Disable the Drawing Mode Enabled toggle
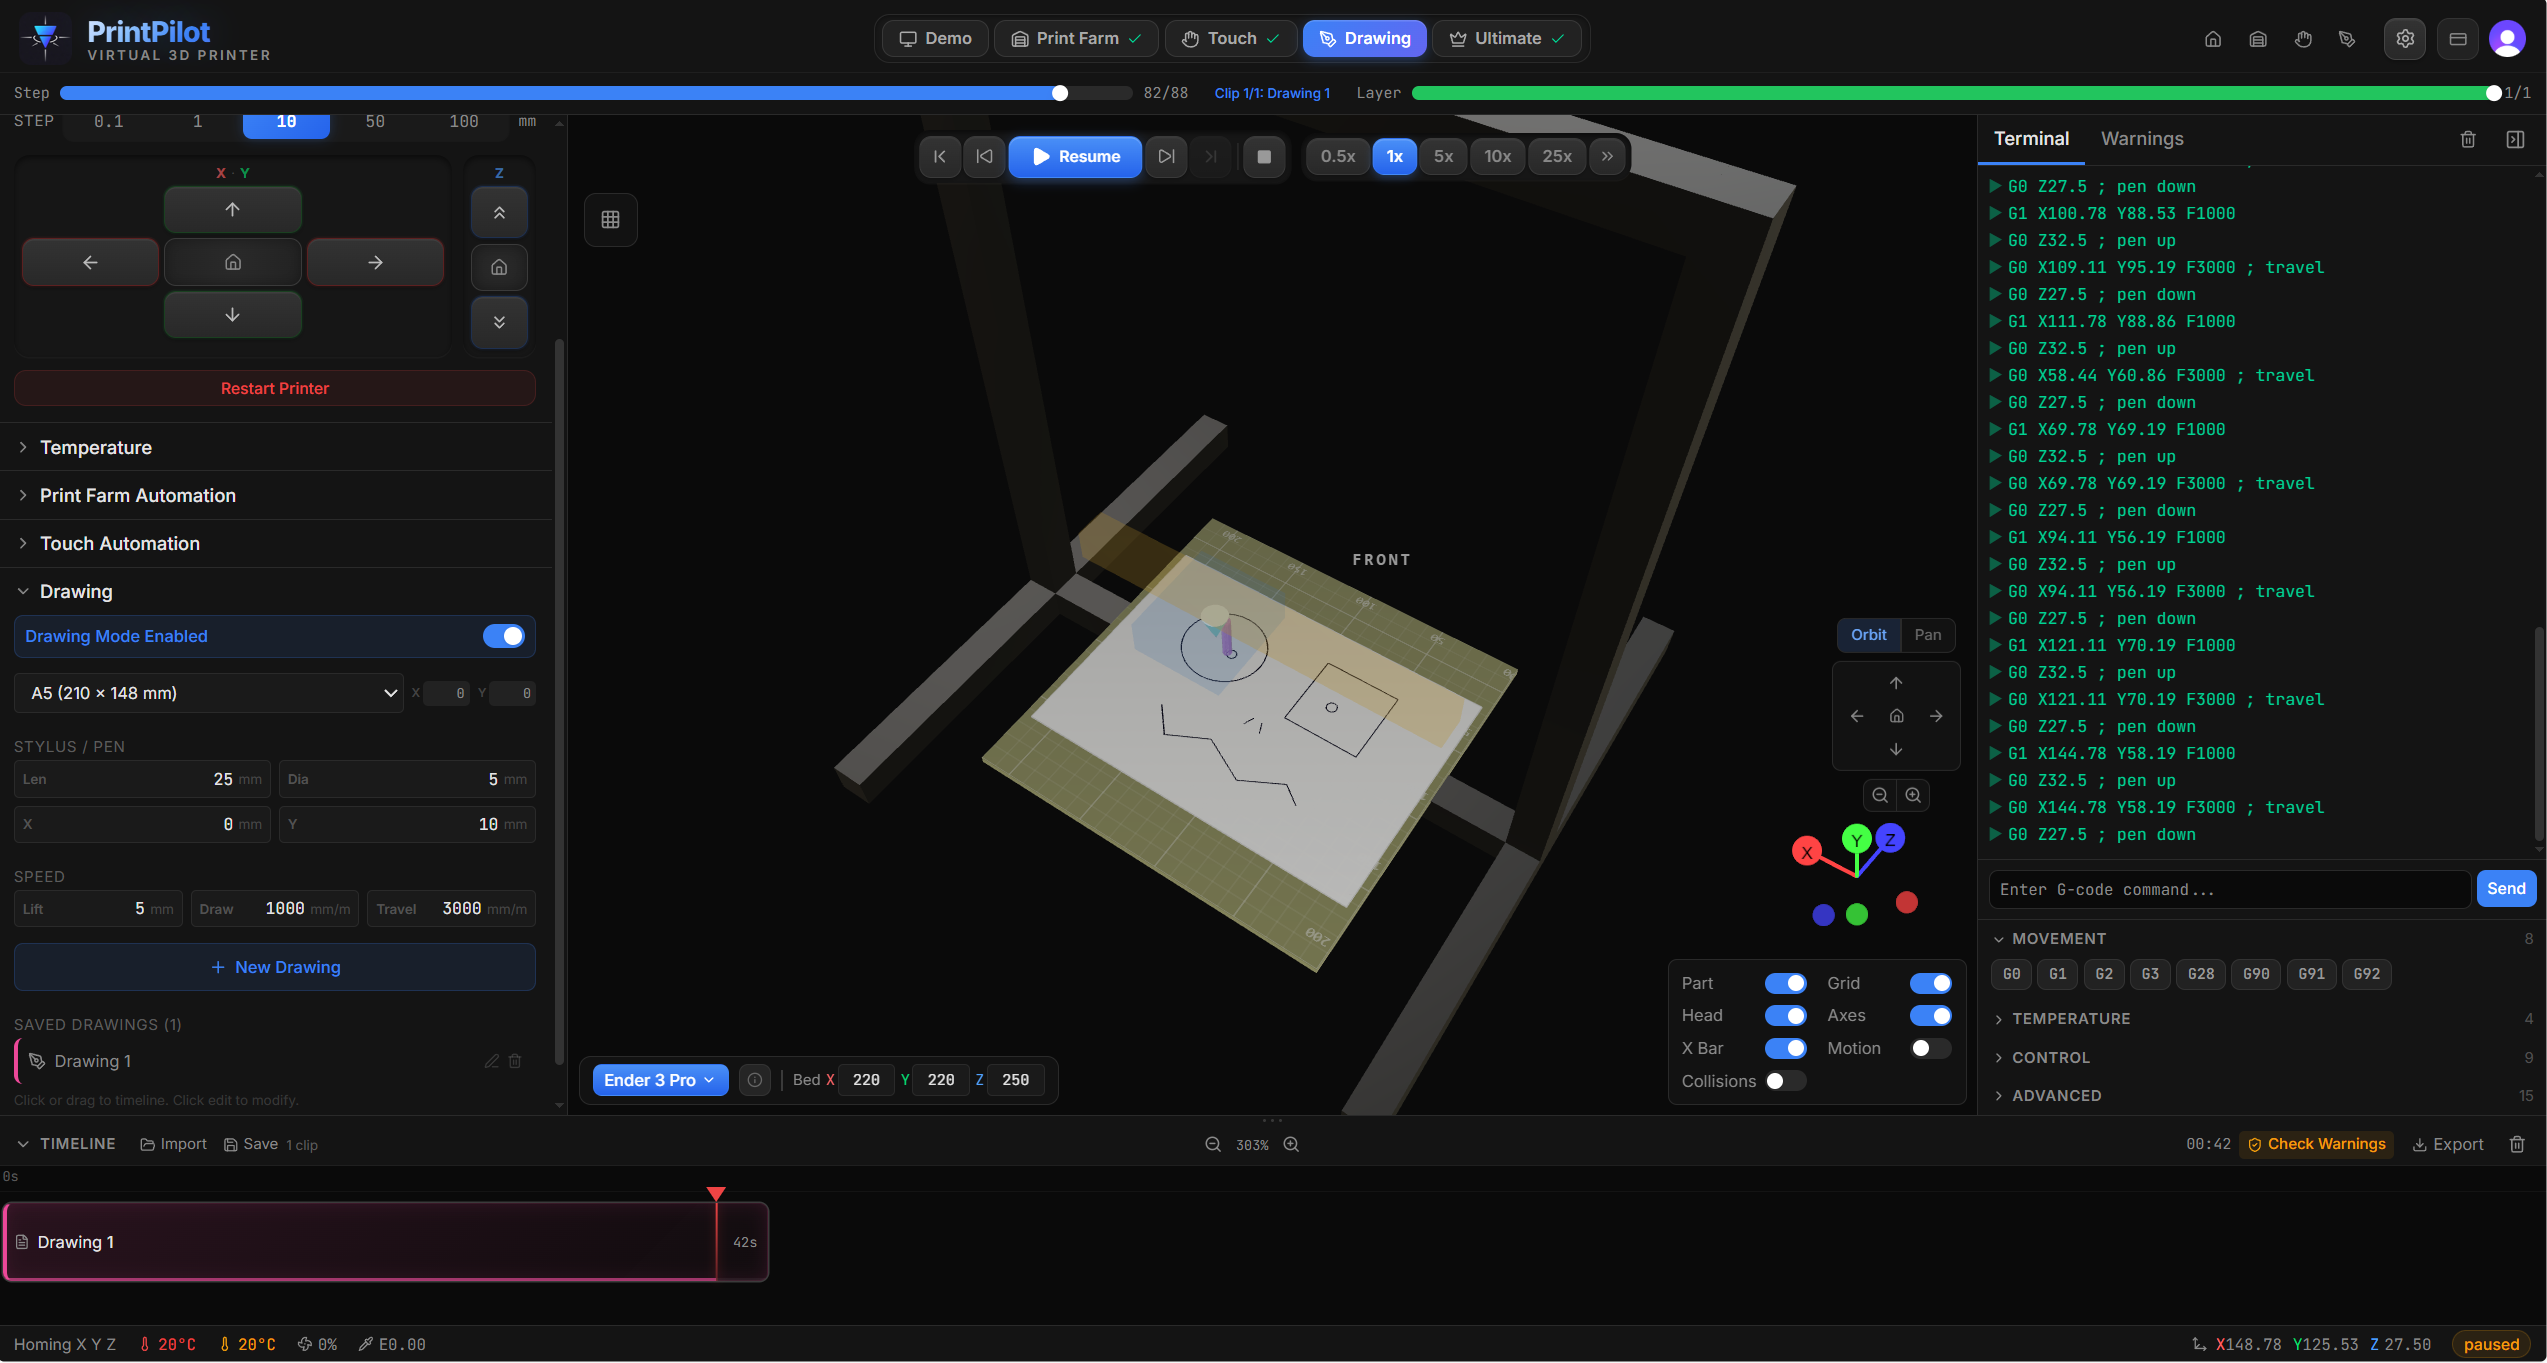This screenshot has width=2547, height=1363. [x=503, y=636]
